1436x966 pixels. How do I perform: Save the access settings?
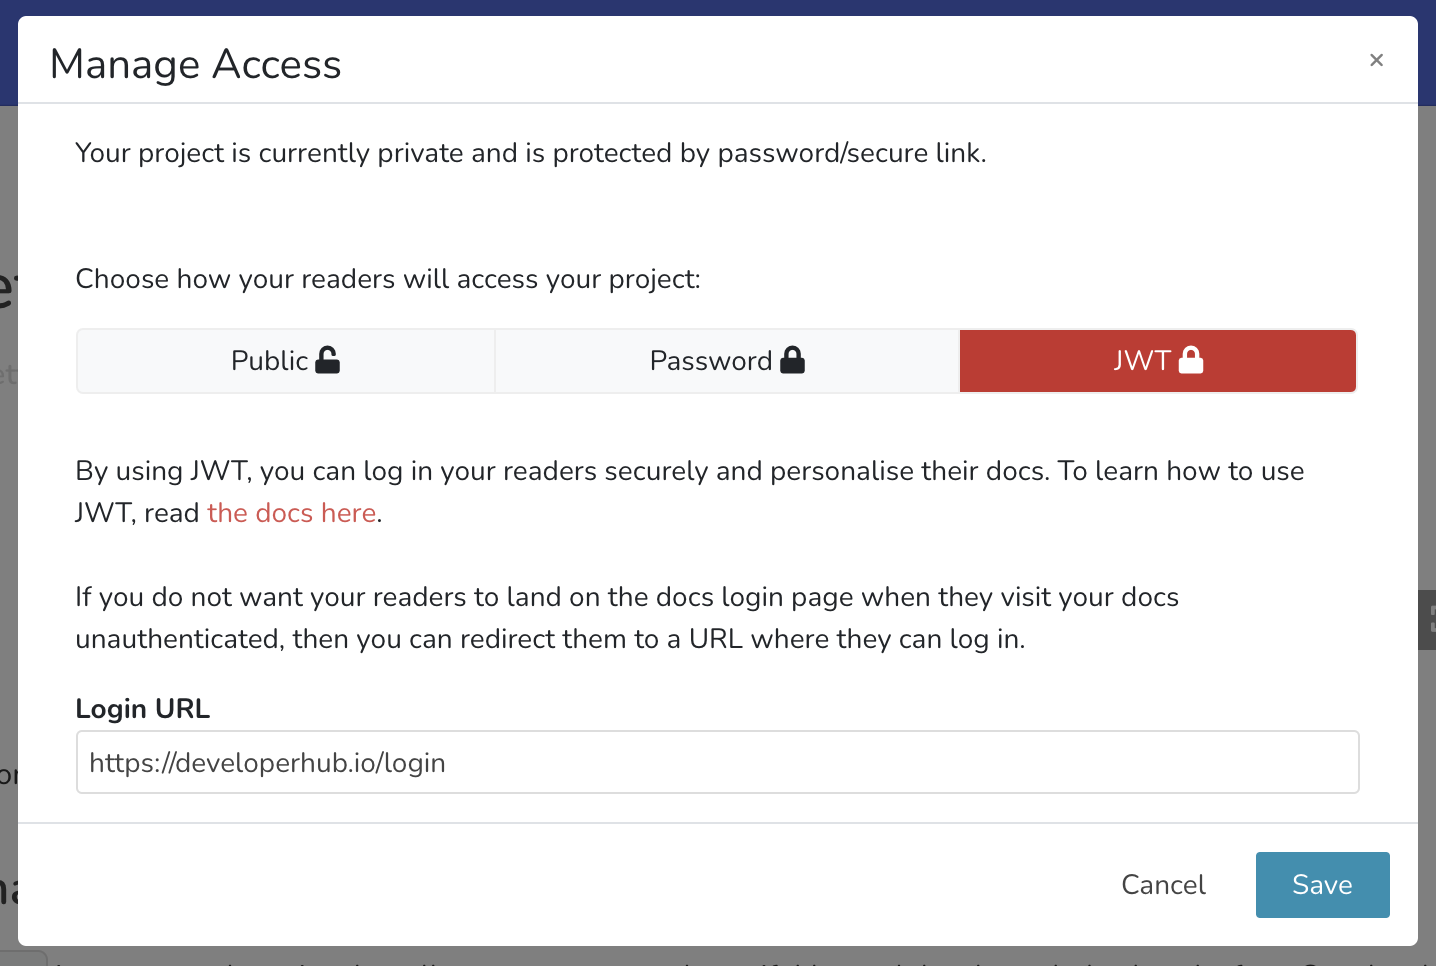click(1322, 885)
